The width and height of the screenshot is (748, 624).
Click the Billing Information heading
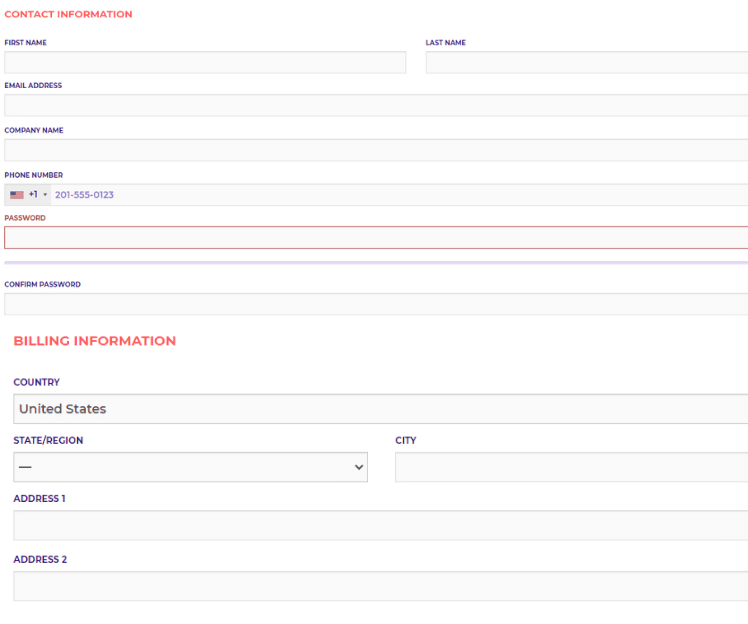click(x=95, y=341)
